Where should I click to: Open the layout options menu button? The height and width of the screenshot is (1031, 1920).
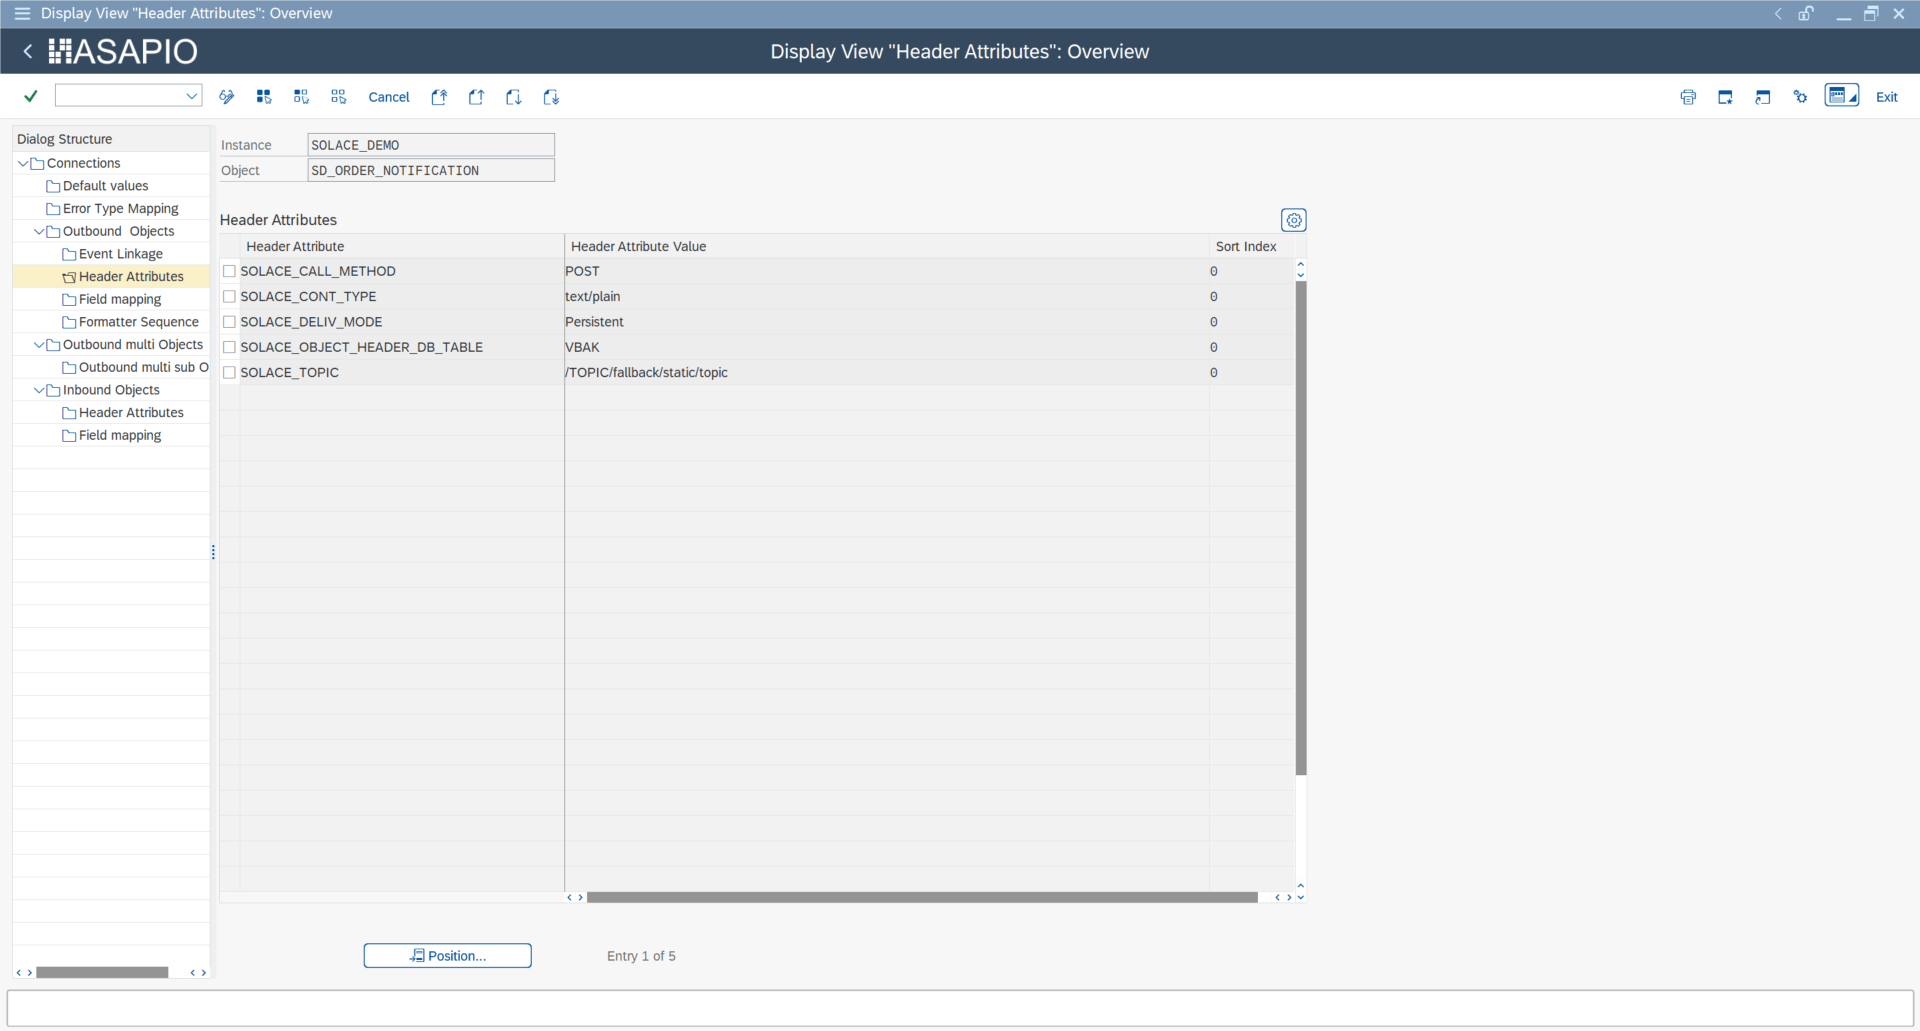point(1842,96)
